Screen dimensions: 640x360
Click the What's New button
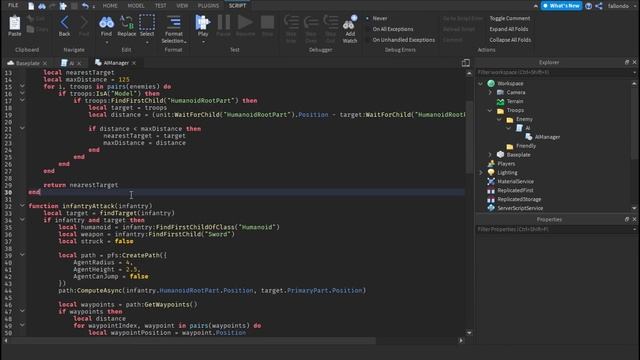(561, 6)
